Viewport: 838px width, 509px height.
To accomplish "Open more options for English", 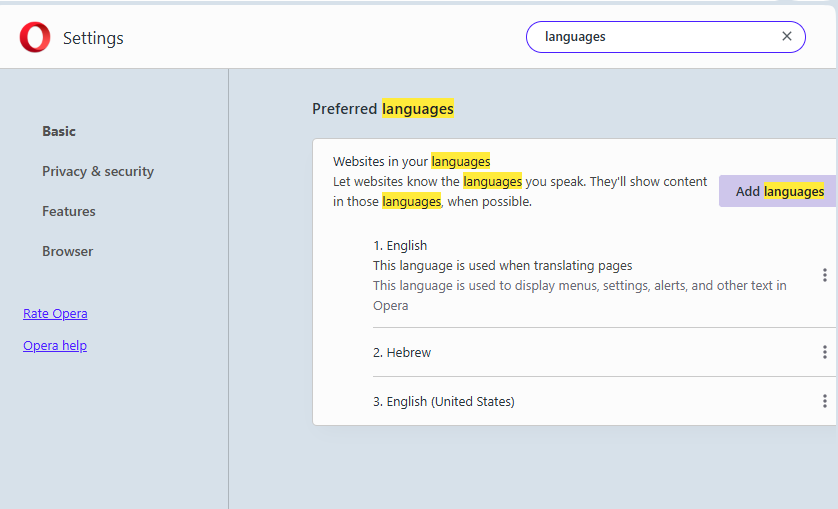I will [x=824, y=275].
